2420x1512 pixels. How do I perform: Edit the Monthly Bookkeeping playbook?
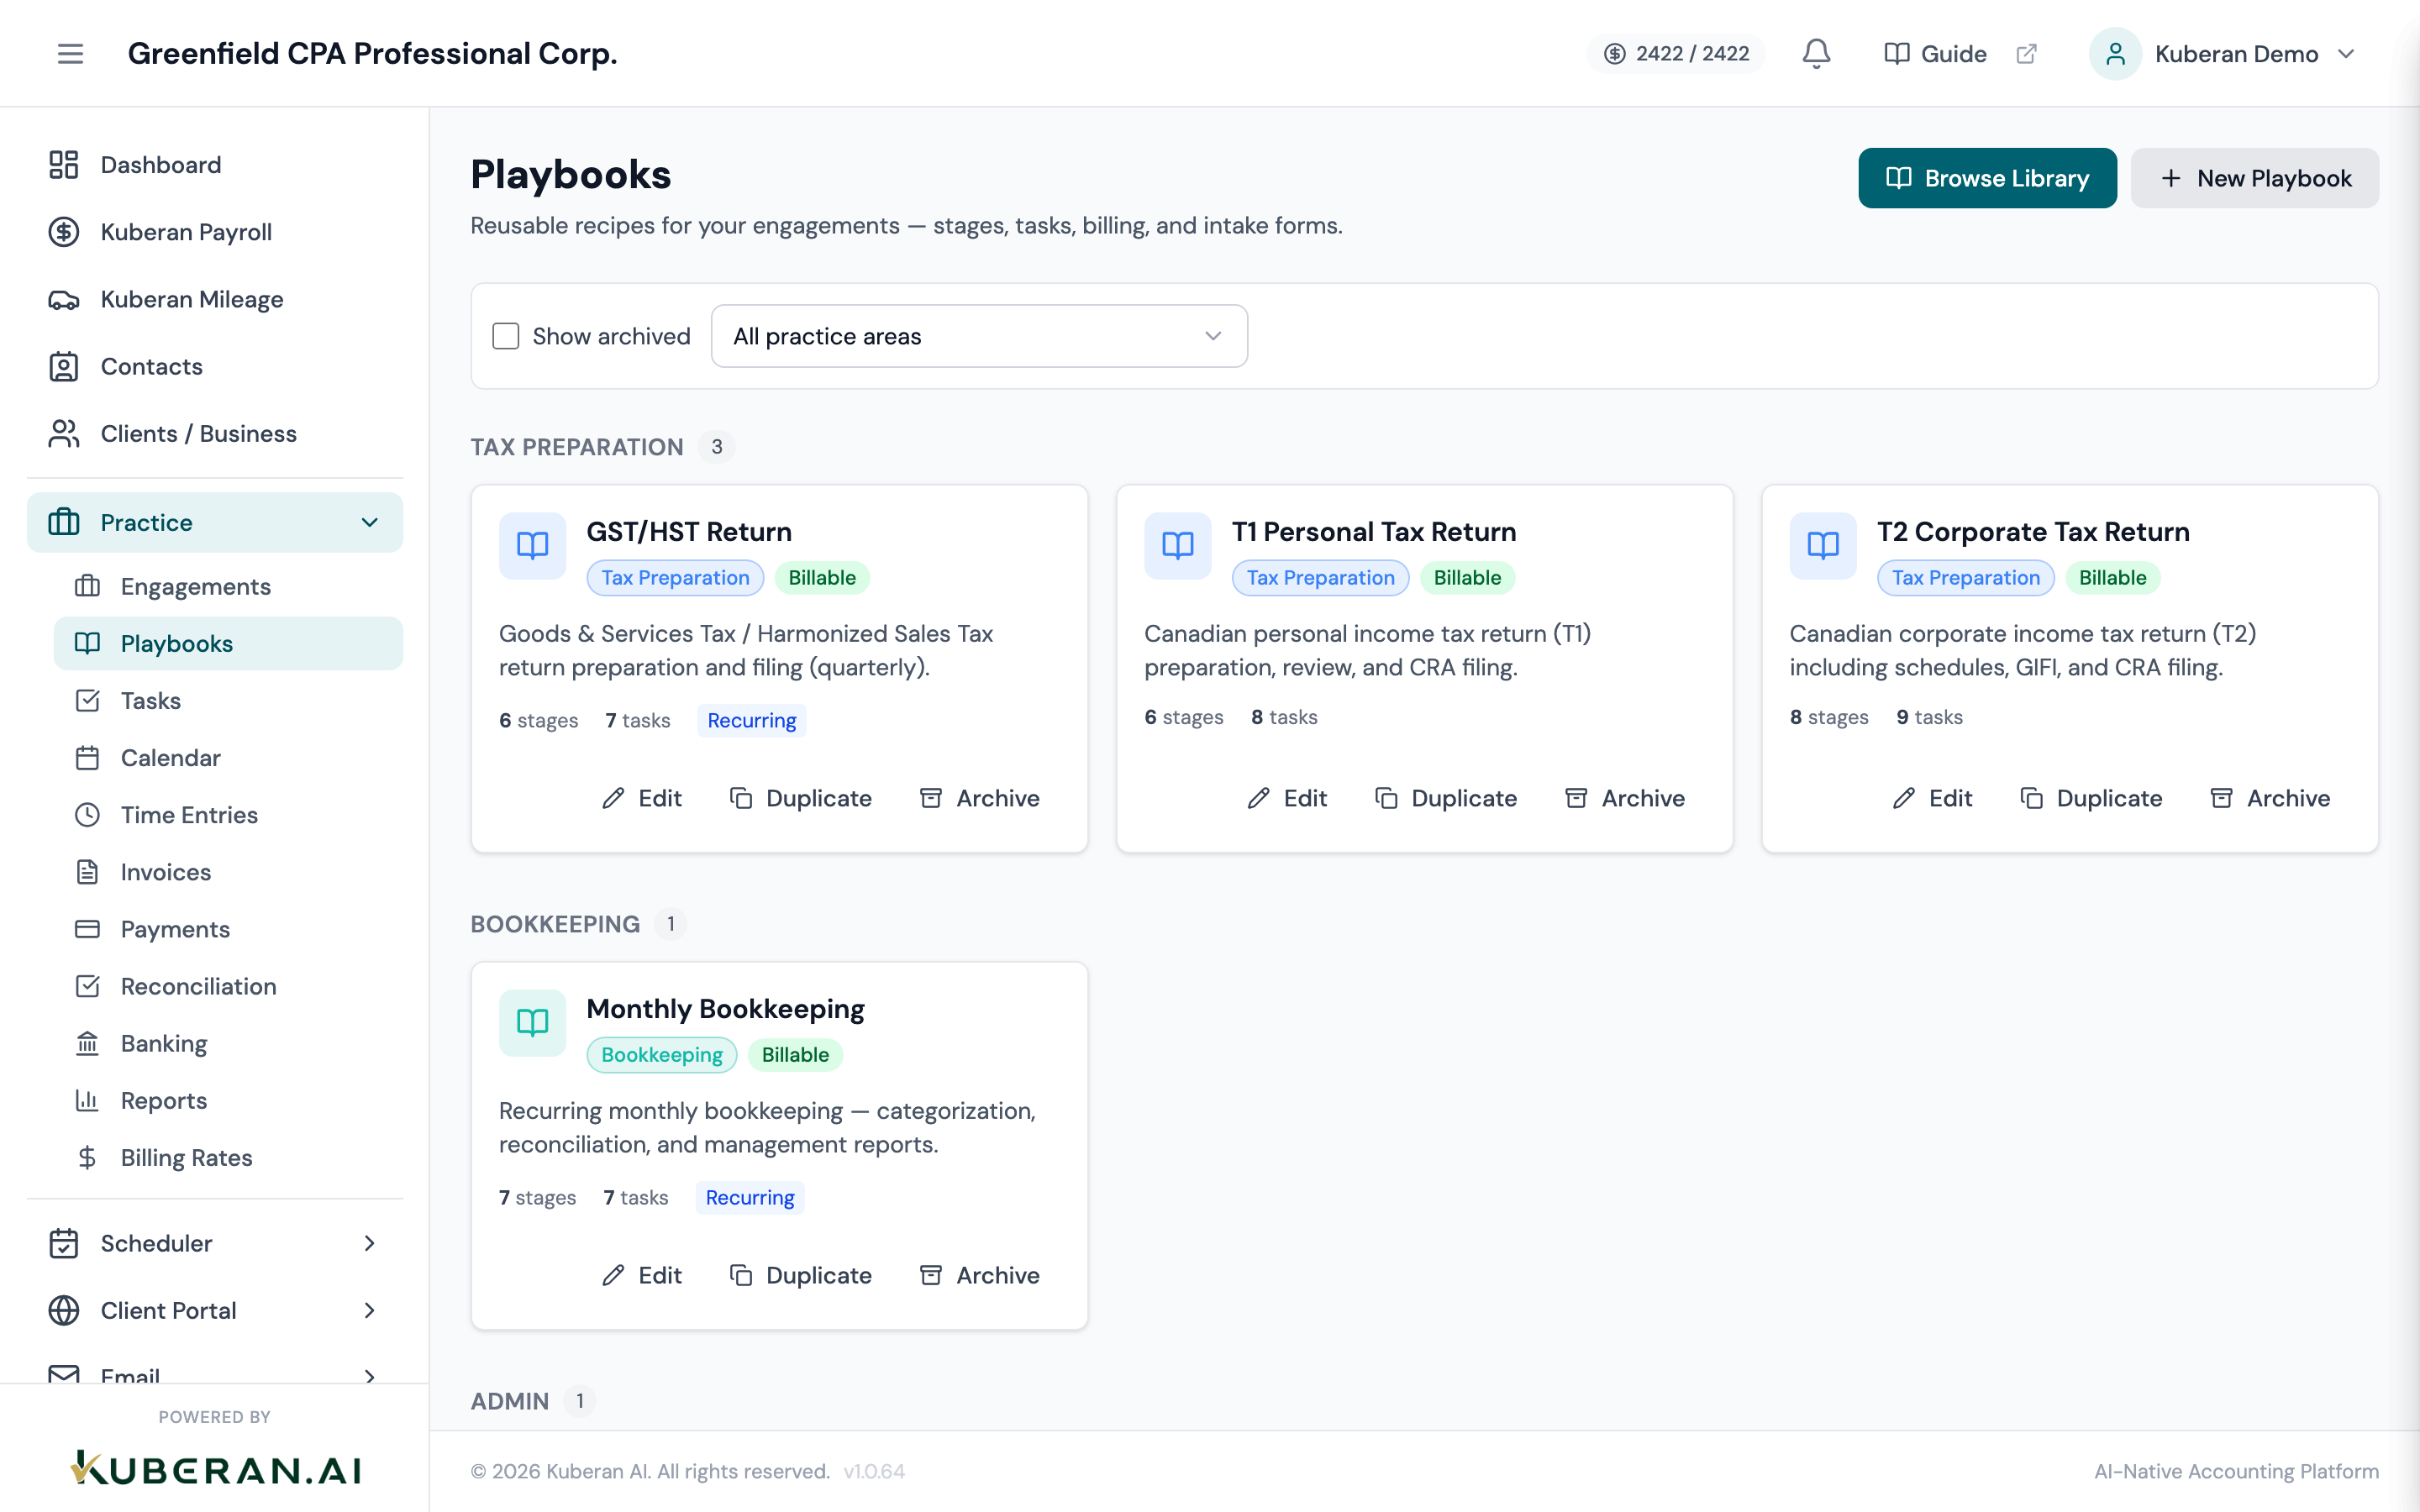coord(641,1275)
